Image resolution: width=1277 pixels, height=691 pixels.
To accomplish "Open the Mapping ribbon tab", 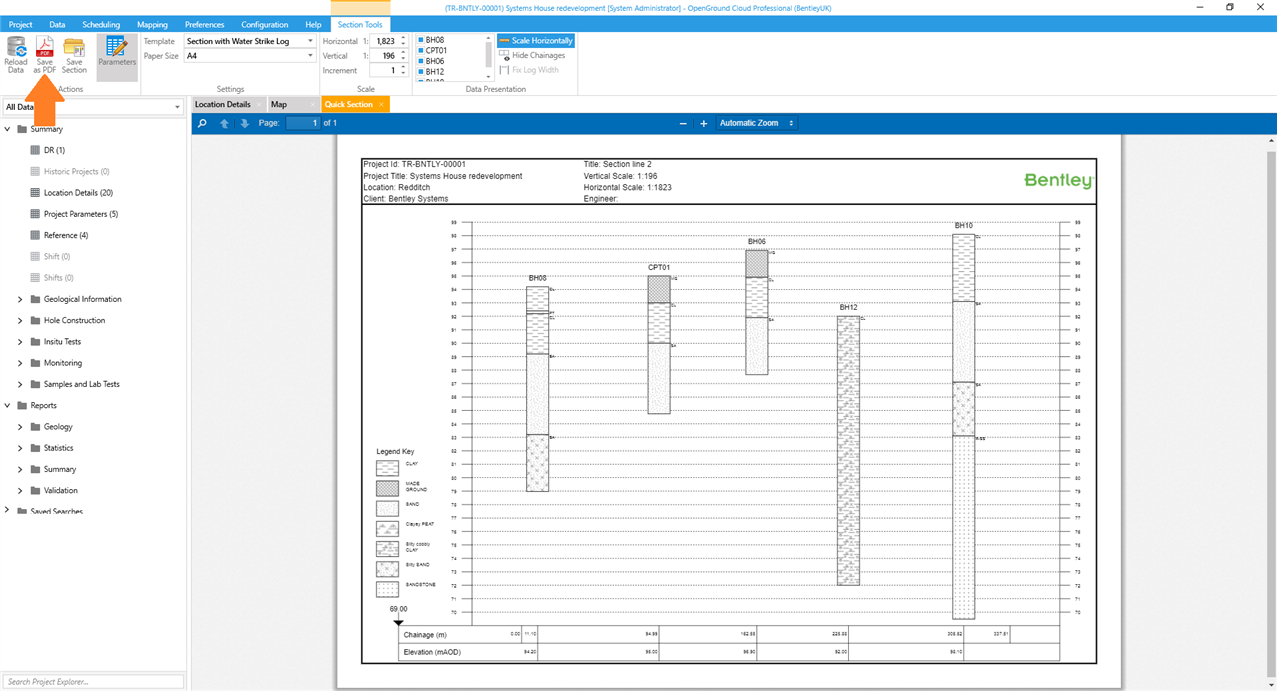I will [153, 24].
